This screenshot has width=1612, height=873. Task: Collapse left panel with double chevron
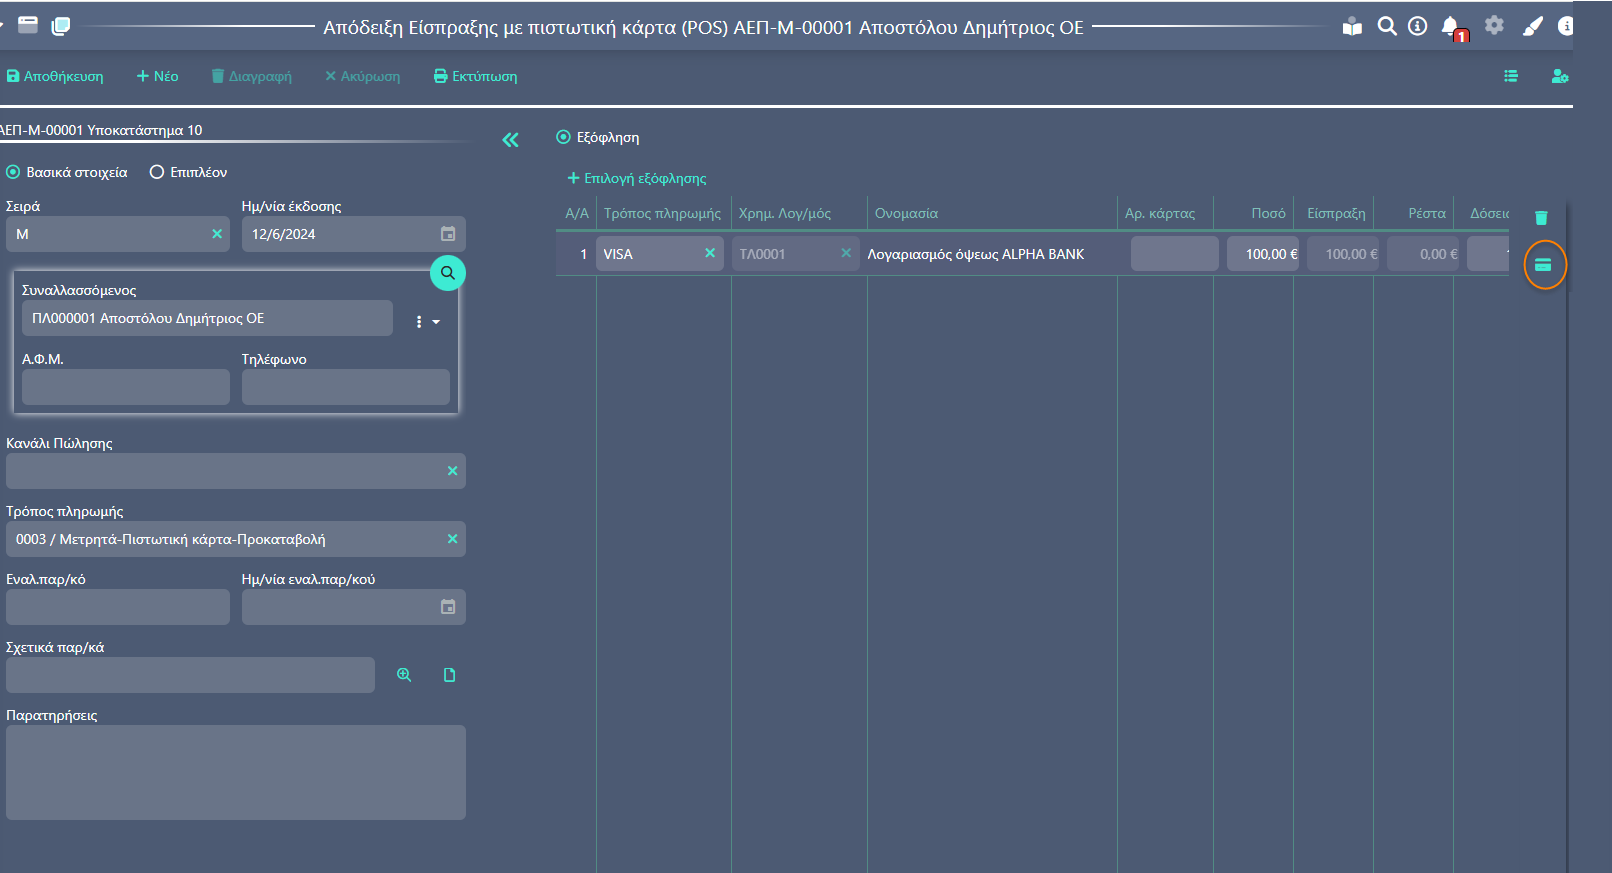pos(510,140)
